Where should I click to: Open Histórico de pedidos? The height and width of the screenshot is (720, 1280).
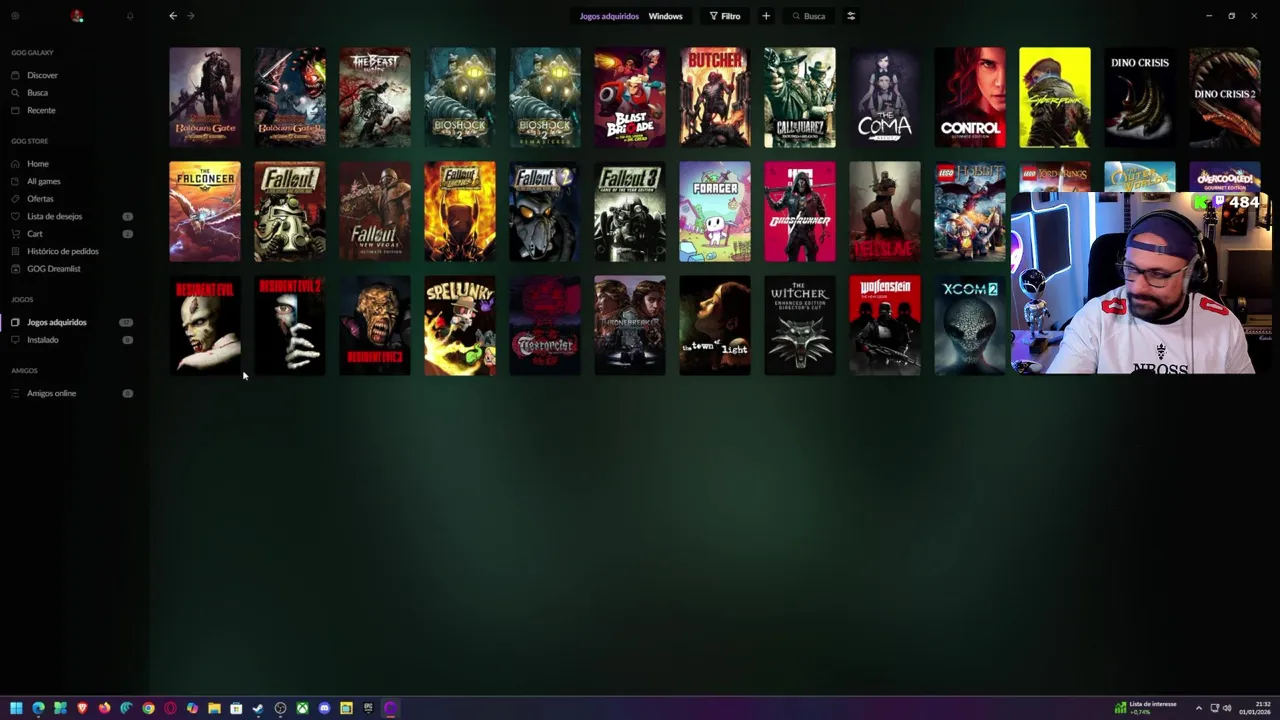point(62,251)
